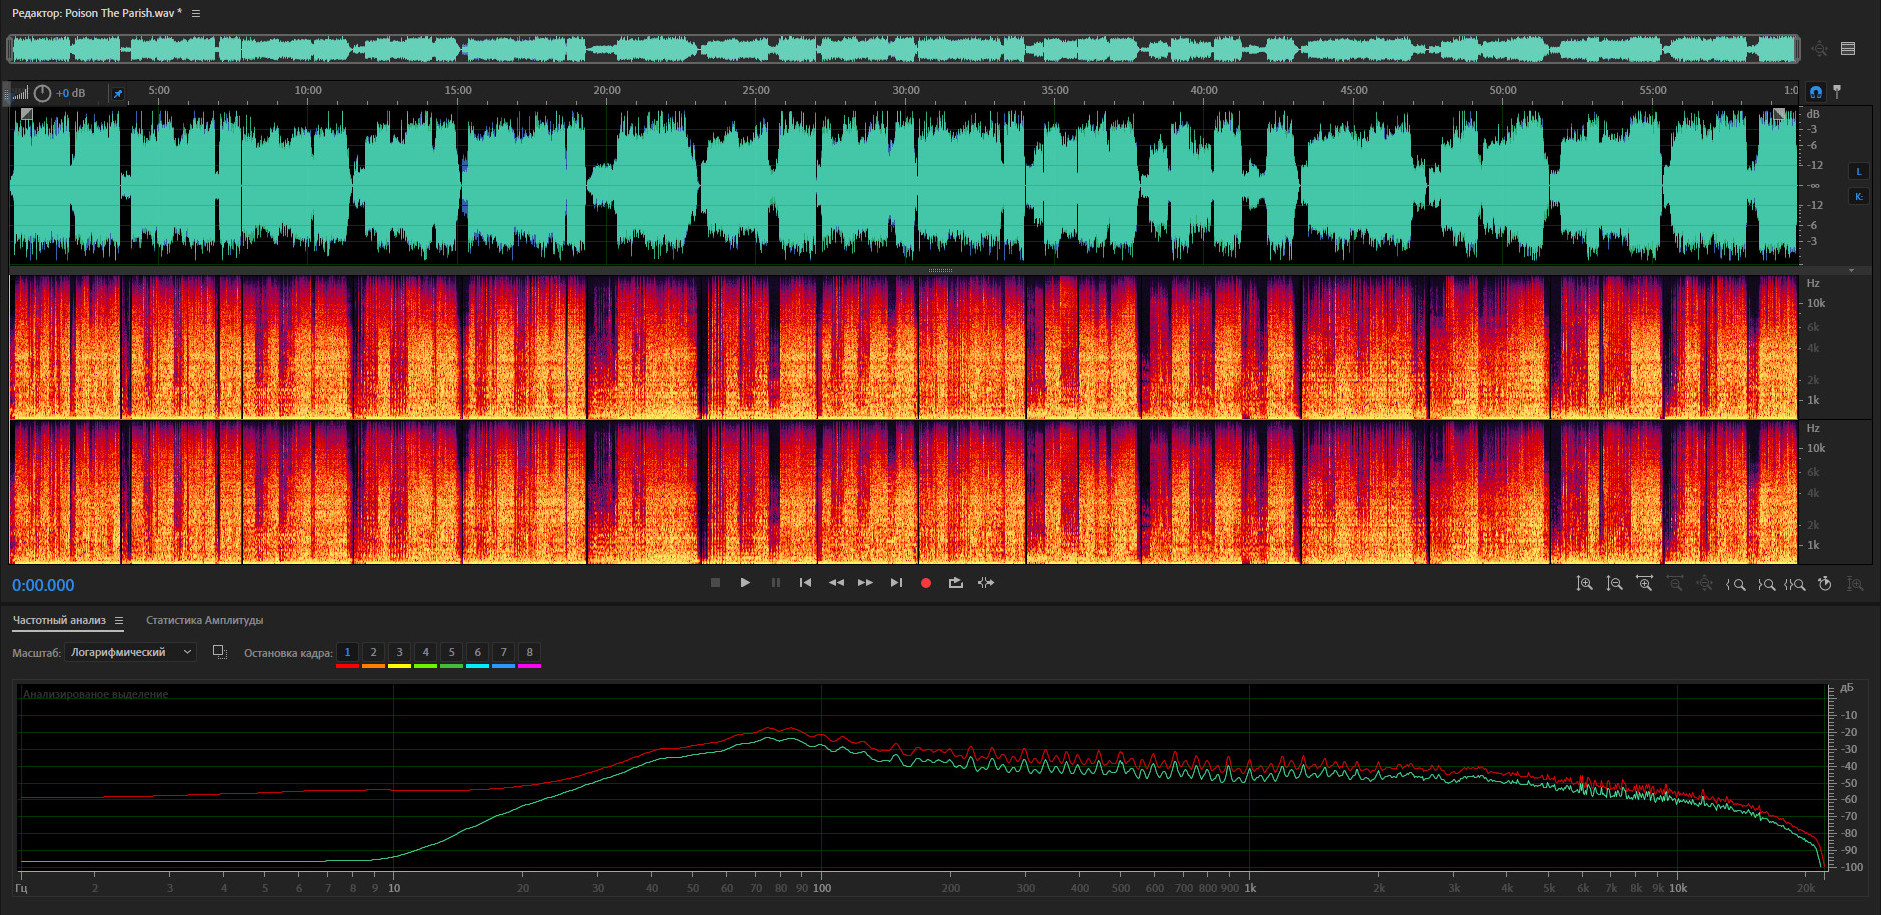Image resolution: width=1881 pixels, height=915 pixels.
Task: Click the 15:00 mark on timeline ruler
Action: click(x=458, y=90)
